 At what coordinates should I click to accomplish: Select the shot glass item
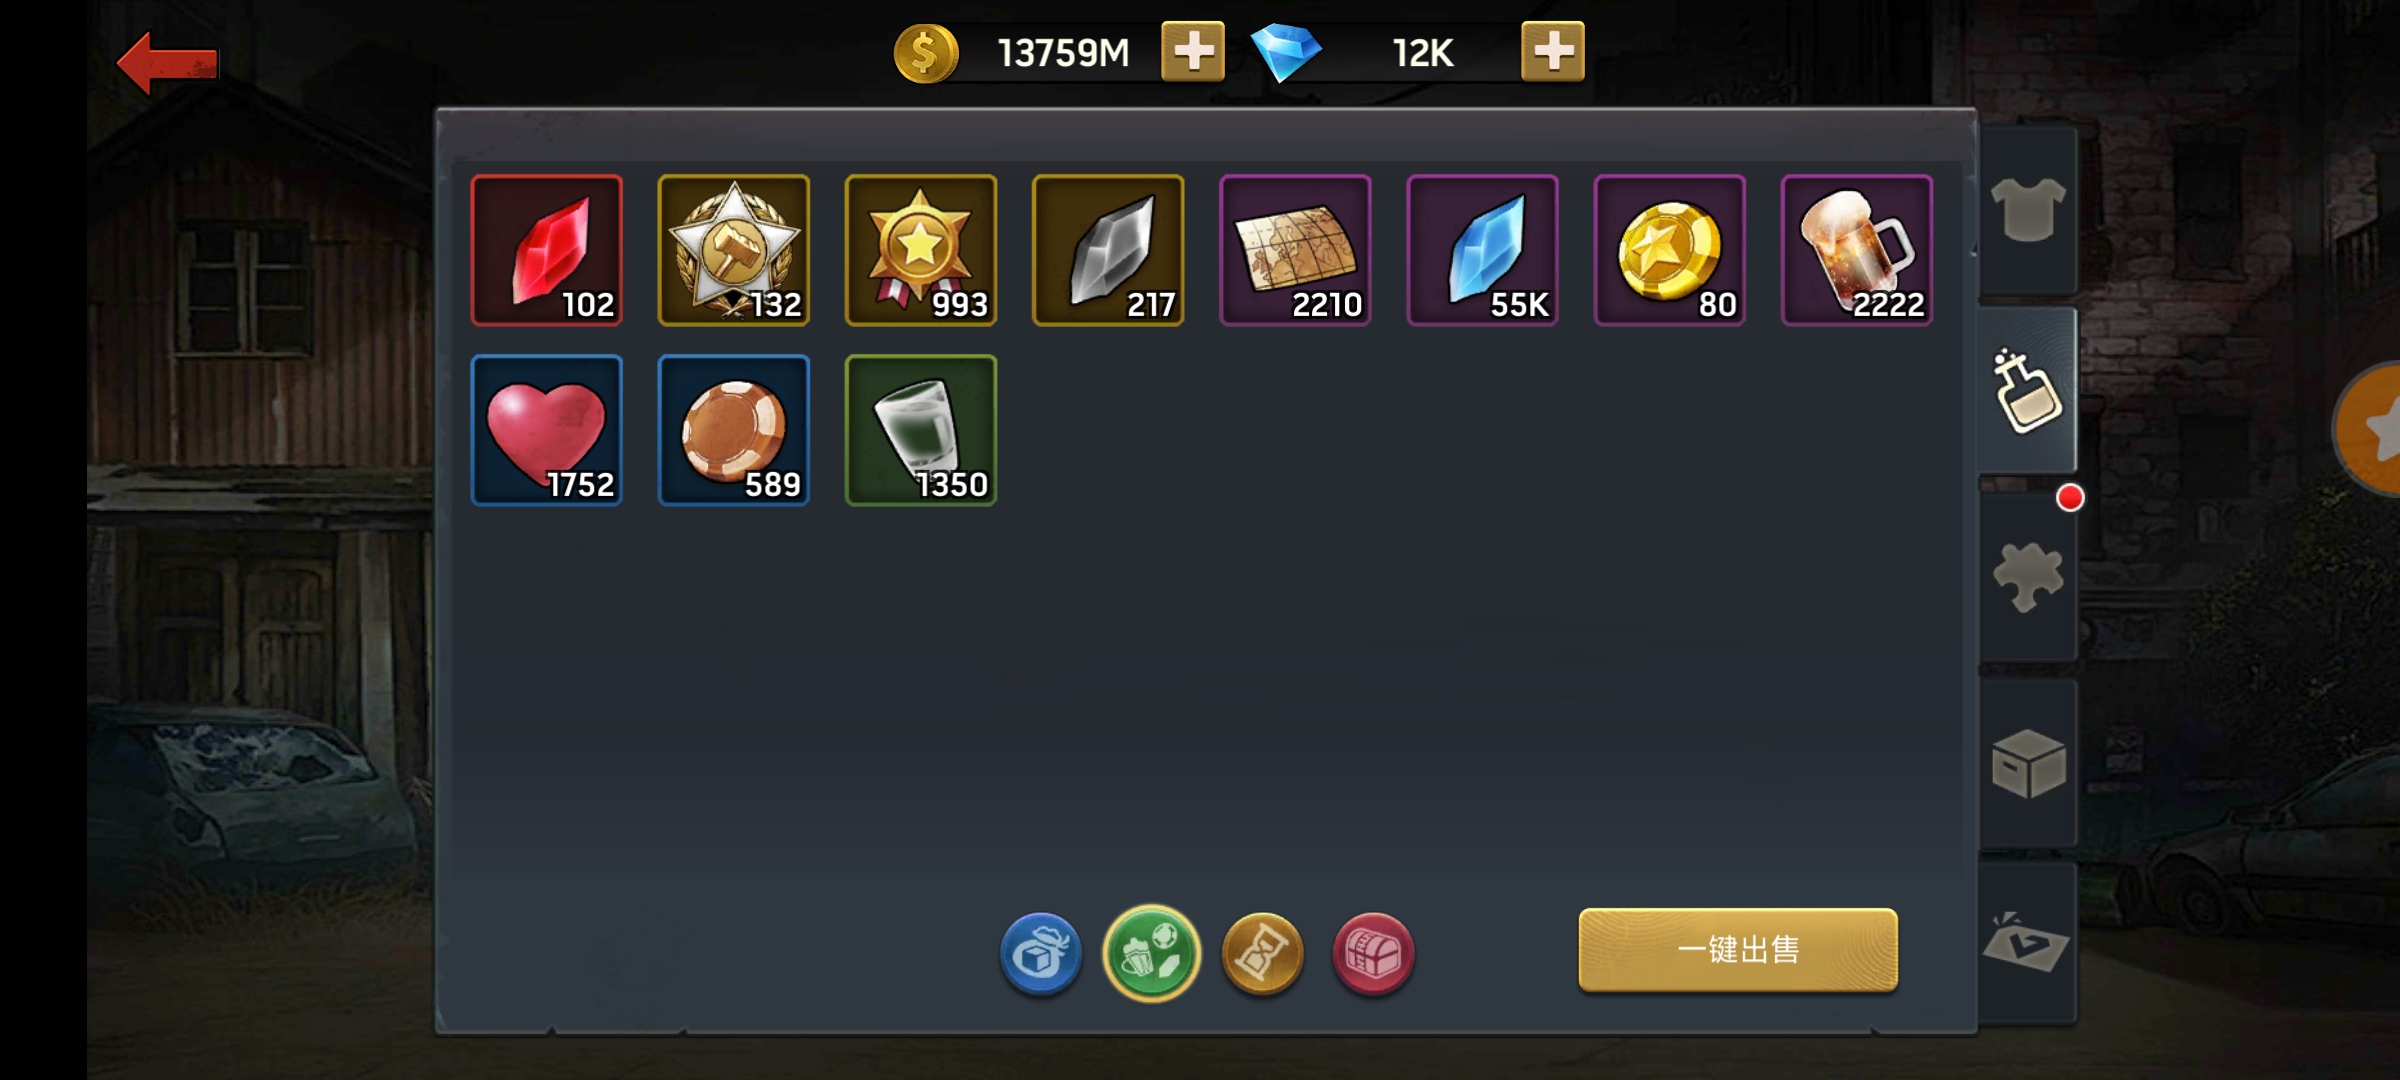[921, 430]
